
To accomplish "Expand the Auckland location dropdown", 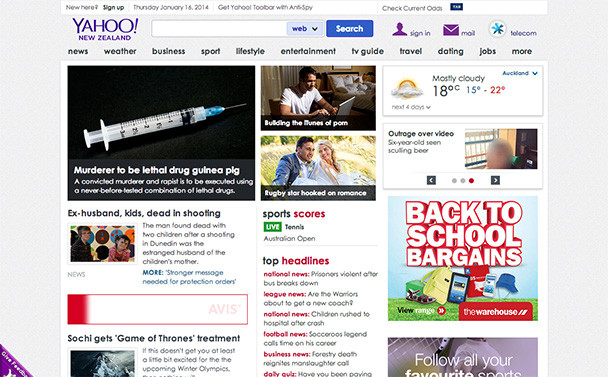I will click(520, 73).
